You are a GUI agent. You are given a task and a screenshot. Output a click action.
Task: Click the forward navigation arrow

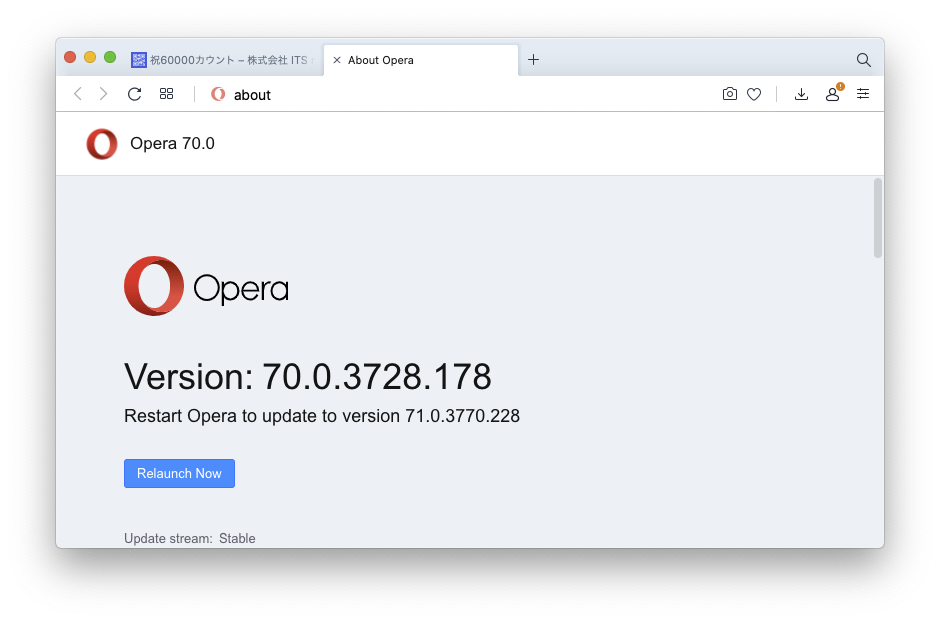[x=103, y=94]
